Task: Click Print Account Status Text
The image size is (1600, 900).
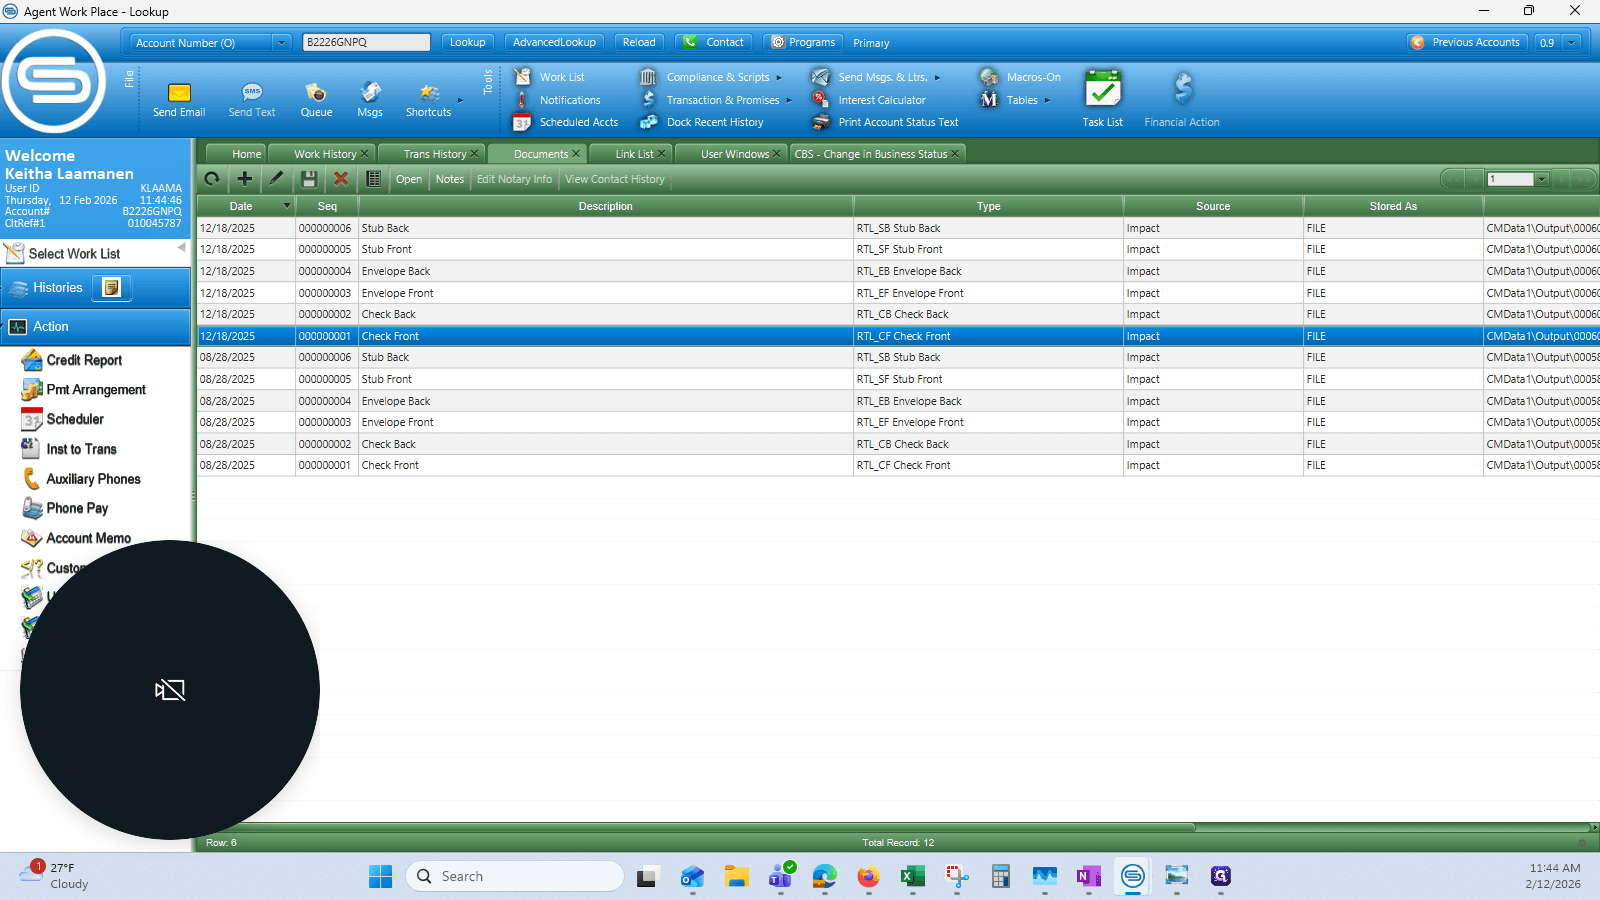Action: pyautogui.click(x=898, y=122)
